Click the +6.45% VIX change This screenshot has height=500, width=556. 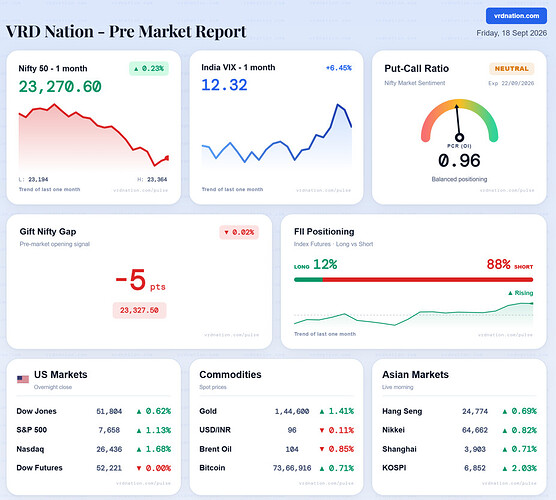(339, 68)
